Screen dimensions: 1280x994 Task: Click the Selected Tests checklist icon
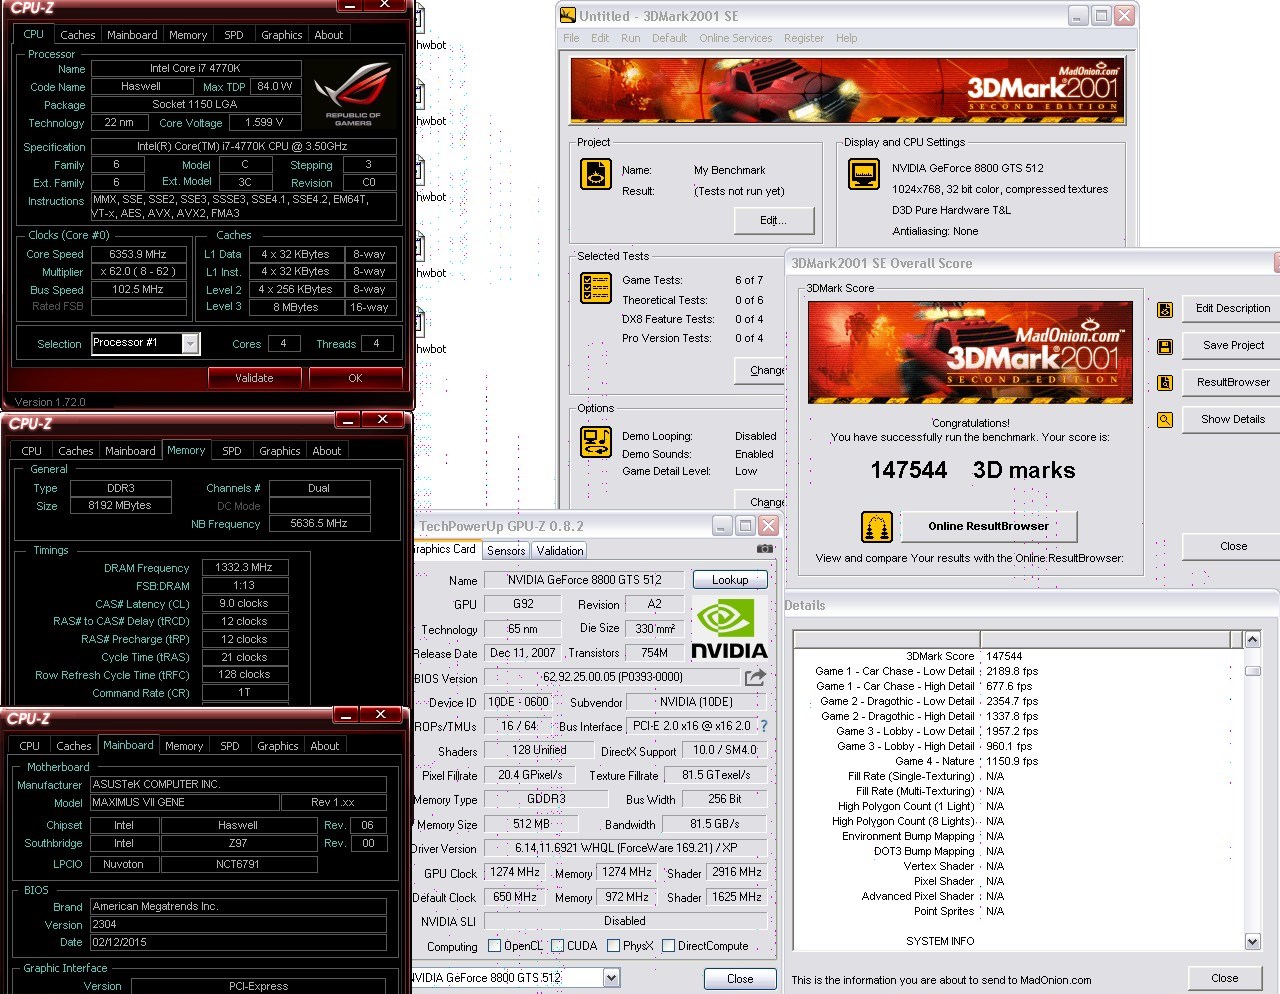pos(596,288)
